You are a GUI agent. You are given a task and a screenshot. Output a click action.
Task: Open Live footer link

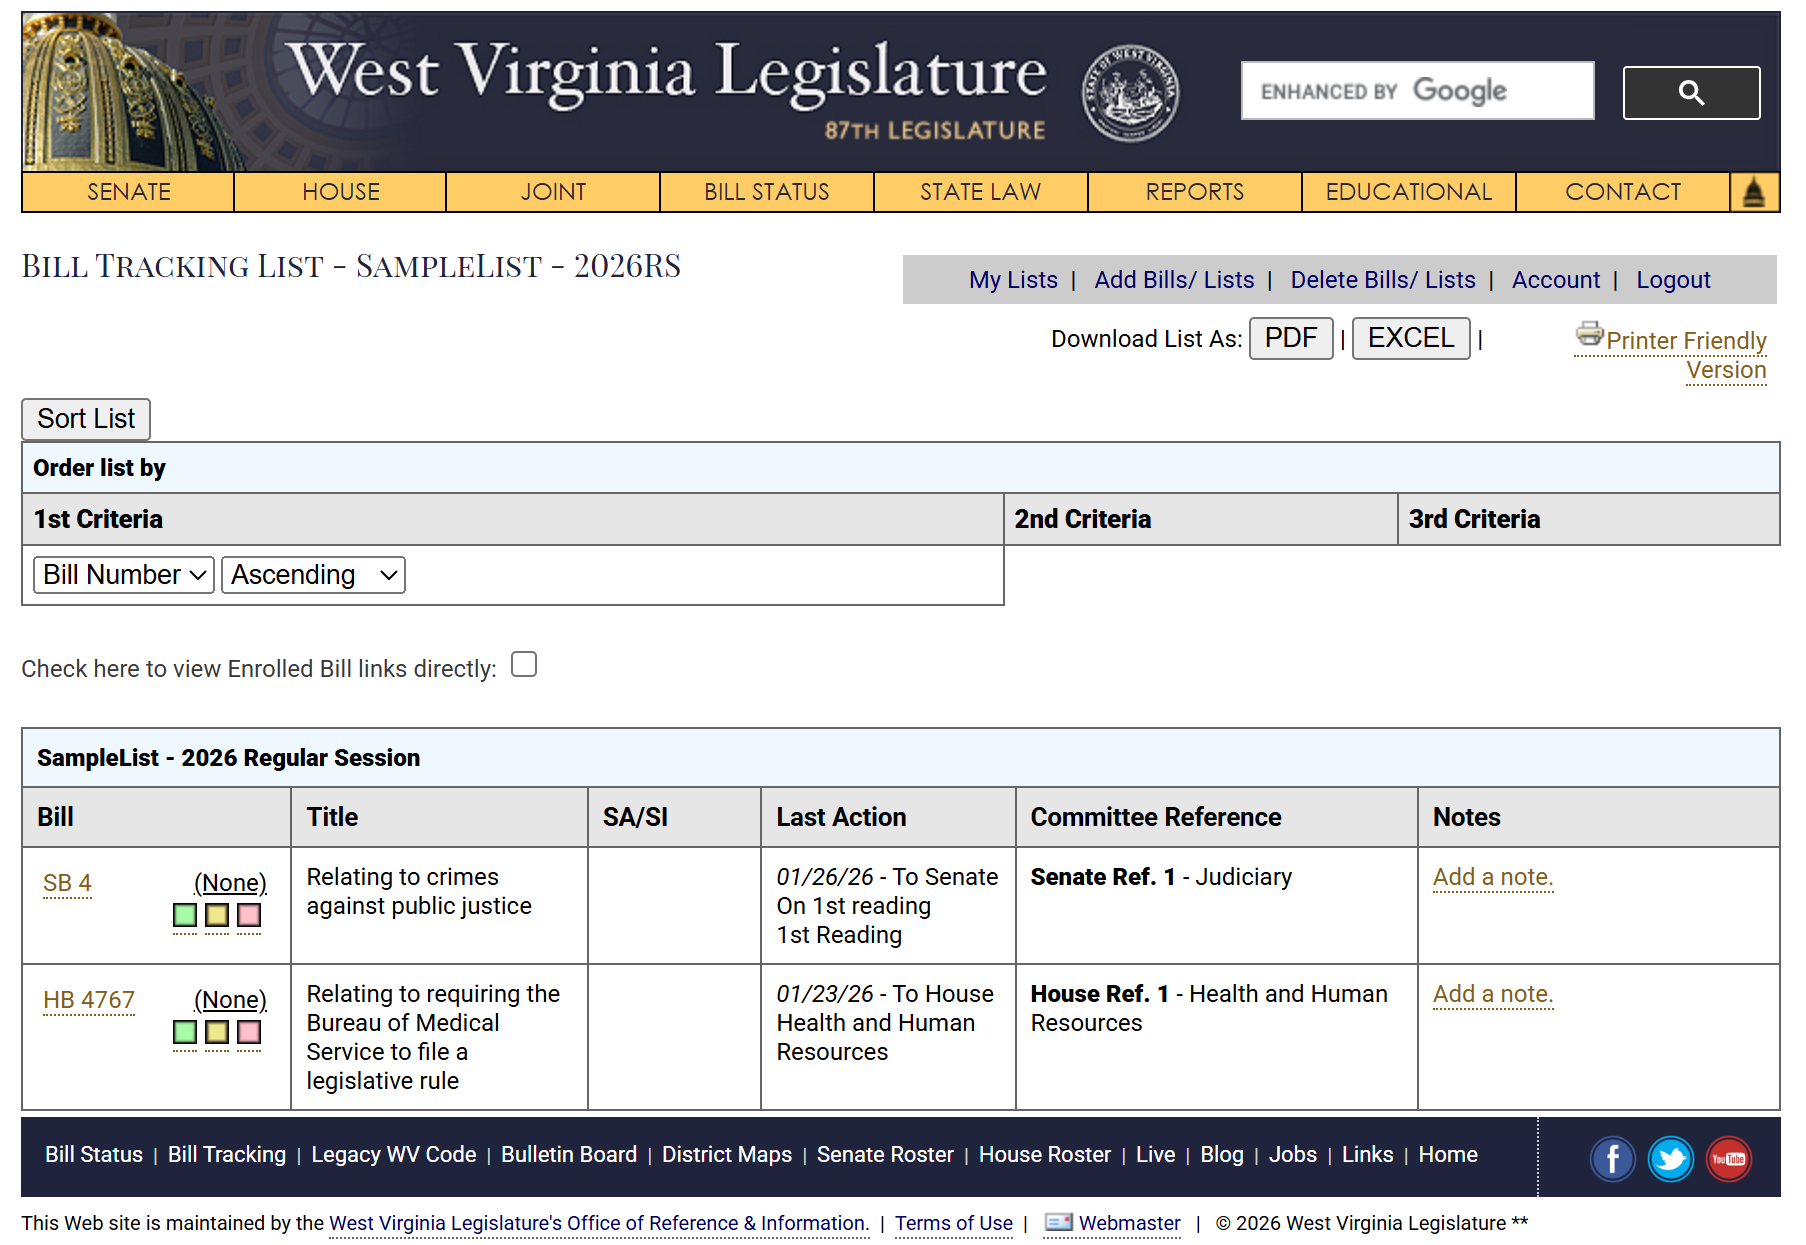(x=1155, y=1155)
